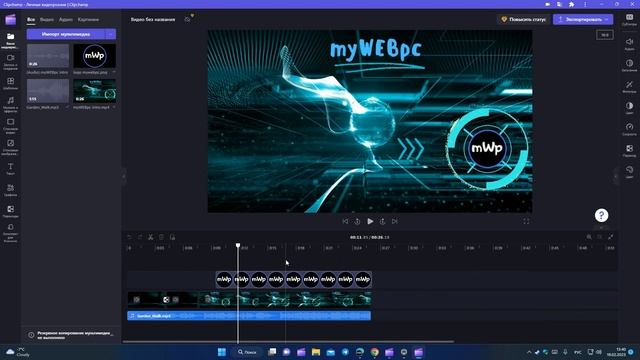This screenshot has height=360, width=640.
Task: Select the Garden_Walk.mp3 audio thumbnail in media
Action: [48, 91]
